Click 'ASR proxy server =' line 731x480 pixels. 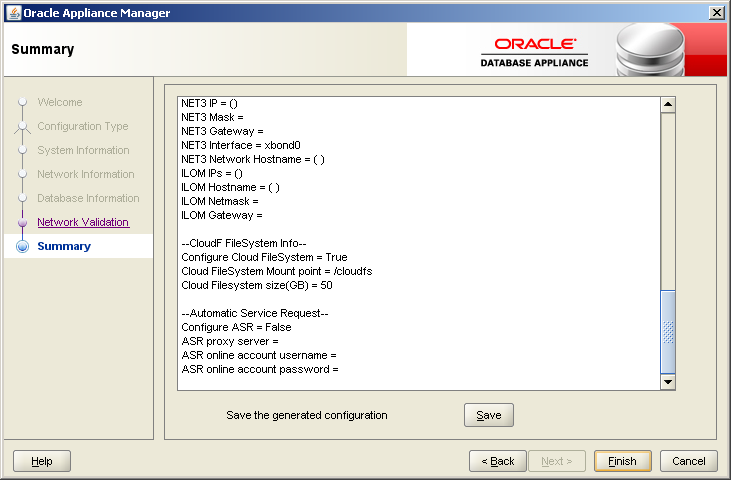point(229,341)
